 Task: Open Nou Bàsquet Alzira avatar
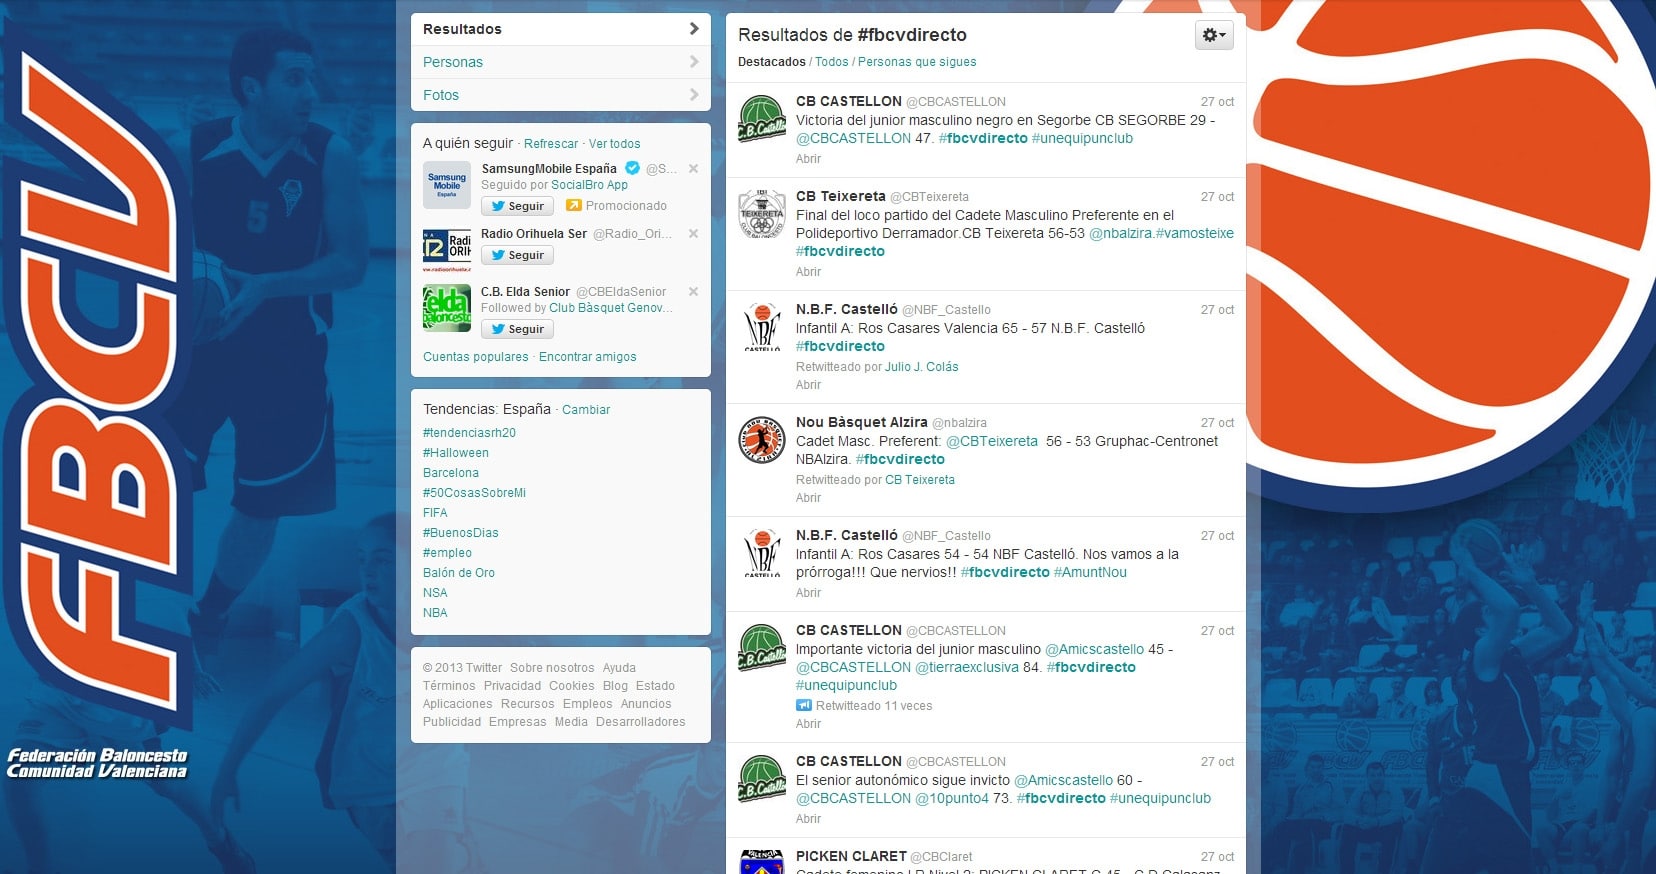[x=762, y=440]
